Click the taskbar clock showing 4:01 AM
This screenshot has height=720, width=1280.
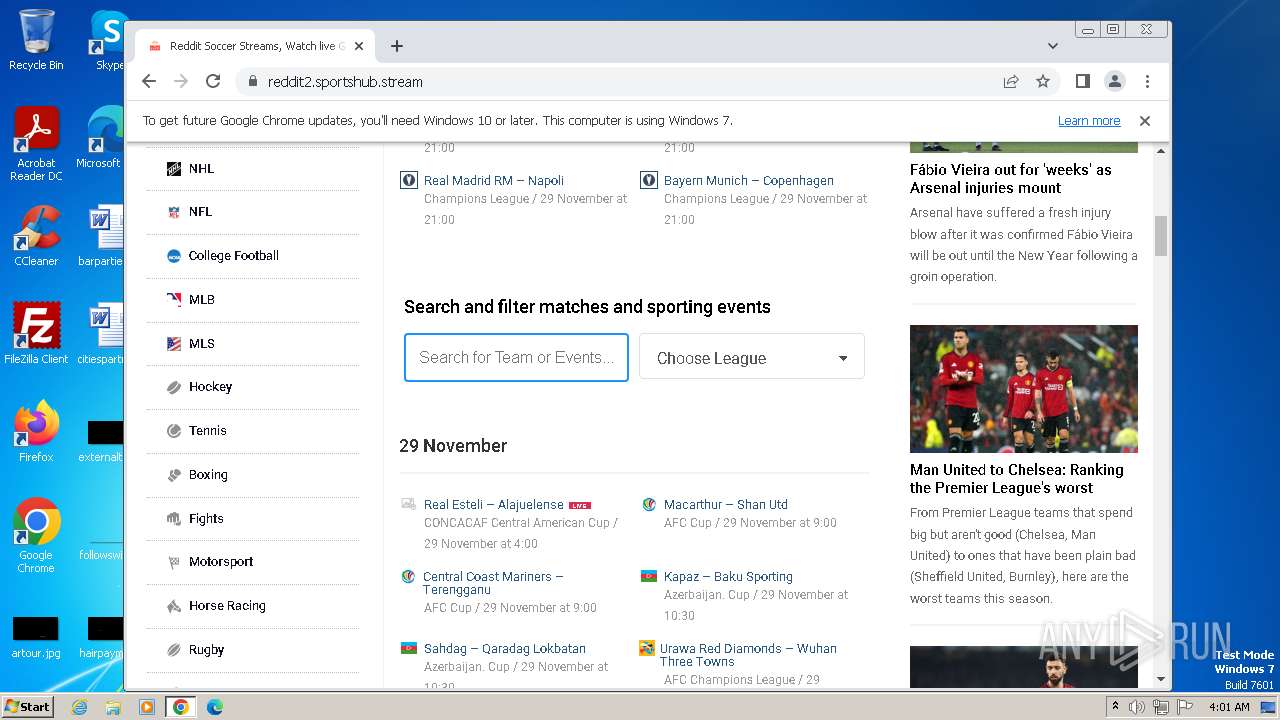(1229, 707)
